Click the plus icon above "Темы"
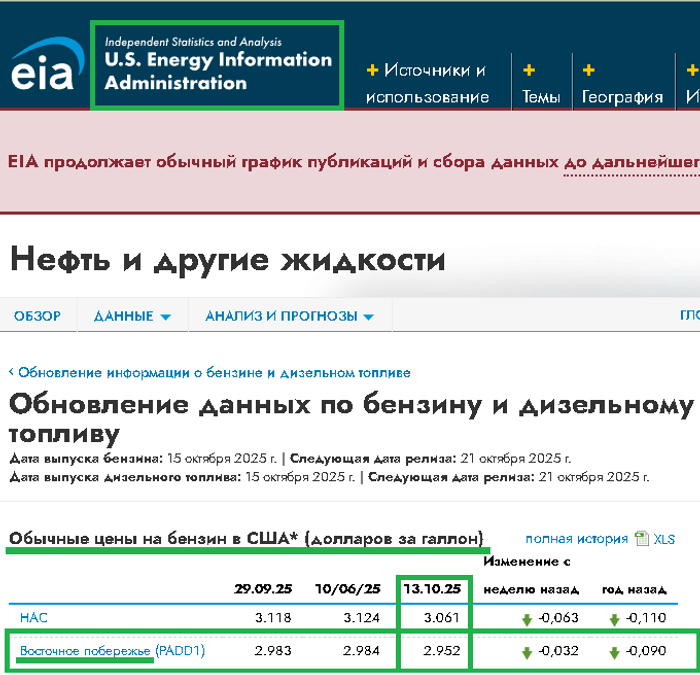Viewport: 700px width, 675px height. pyautogui.click(x=529, y=70)
